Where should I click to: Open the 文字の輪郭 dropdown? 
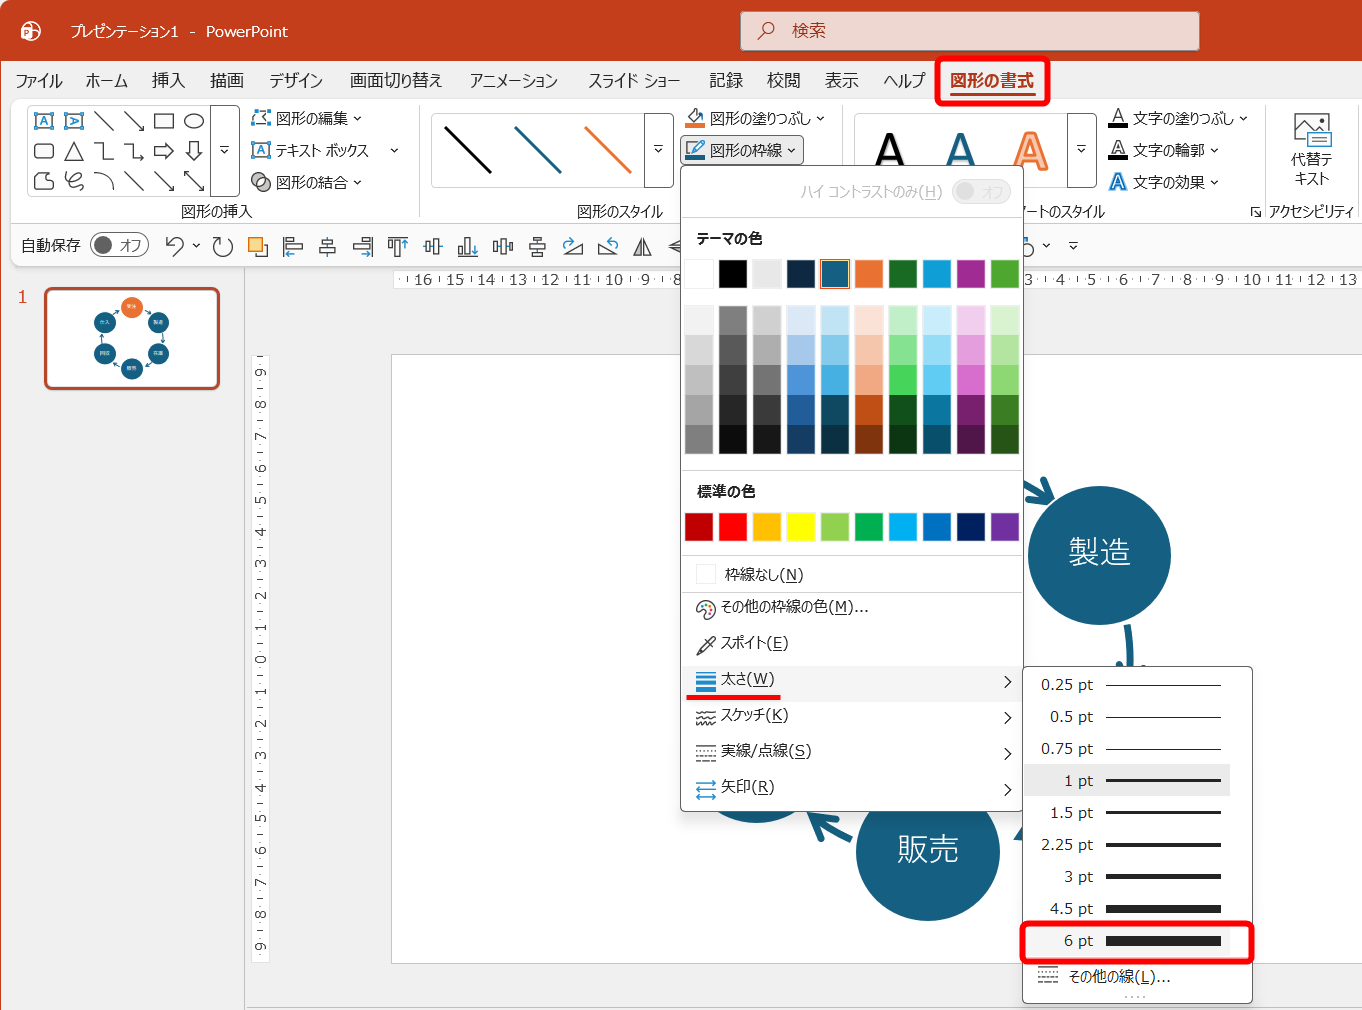(x=1164, y=150)
